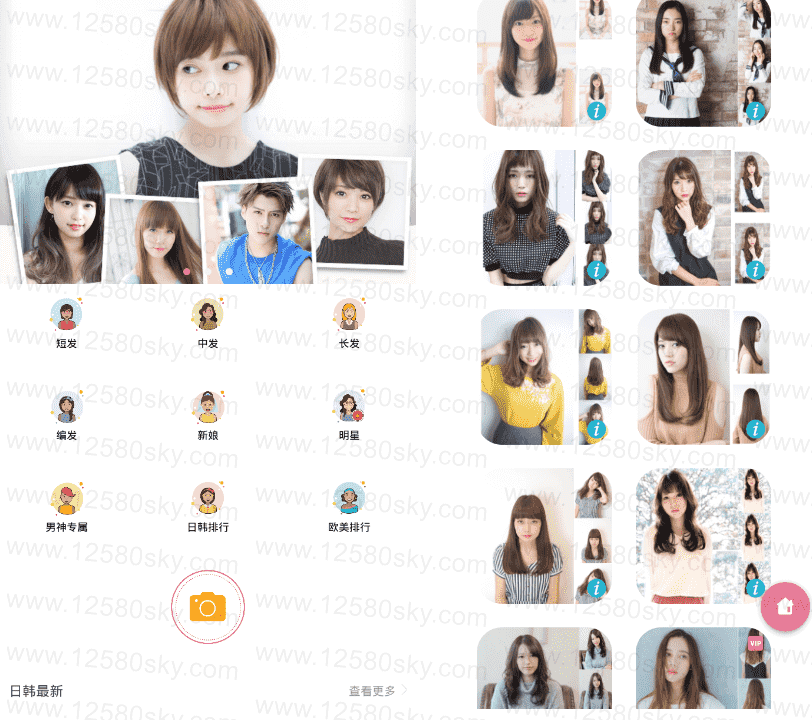Open the VIP blue-background hairstyle main photo

[x=689, y=668]
